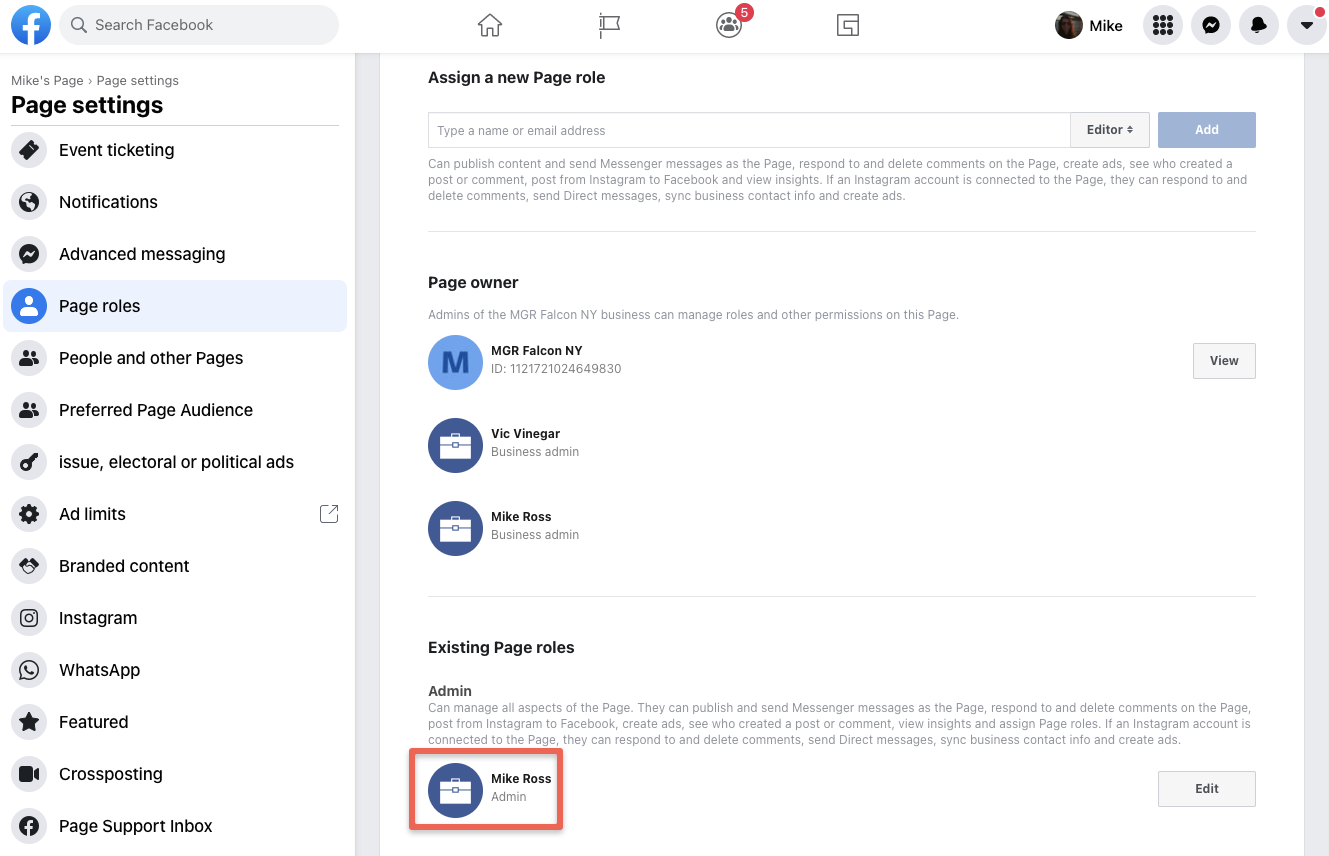
Task: Select Crossposting in the sidebar
Action: tap(111, 774)
